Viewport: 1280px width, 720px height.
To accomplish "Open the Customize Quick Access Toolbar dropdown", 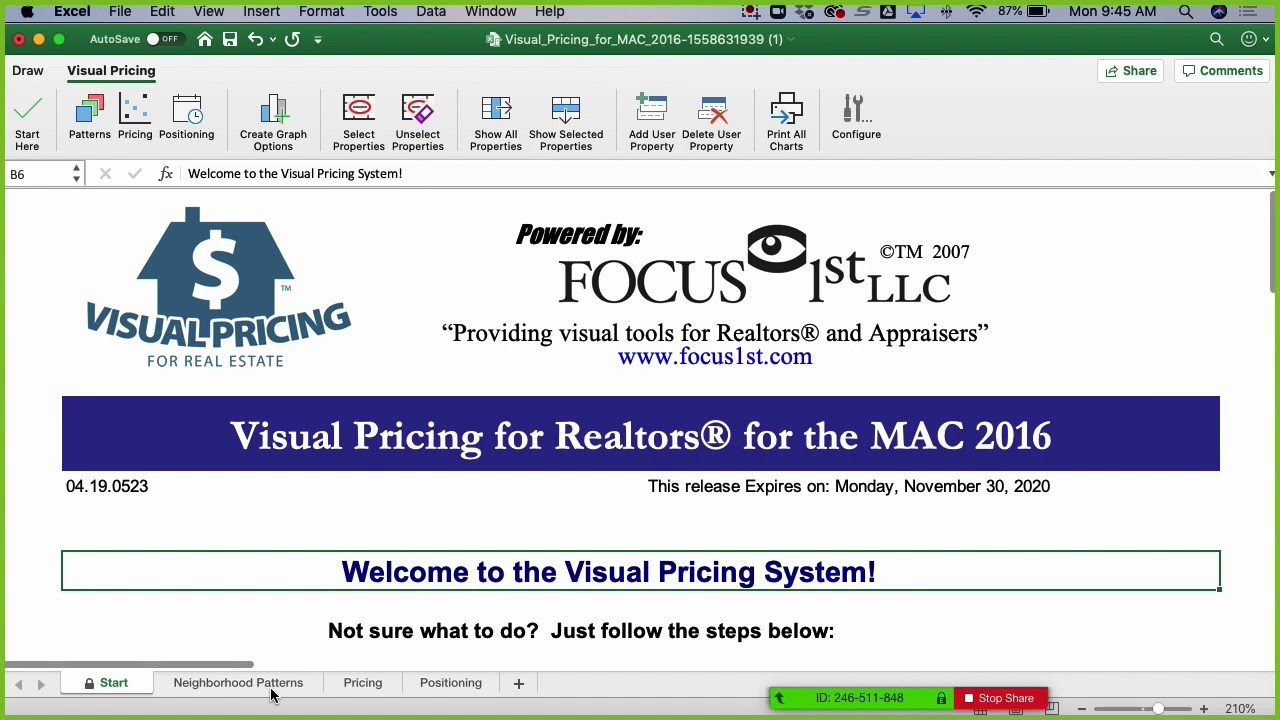I will (318, 40).
